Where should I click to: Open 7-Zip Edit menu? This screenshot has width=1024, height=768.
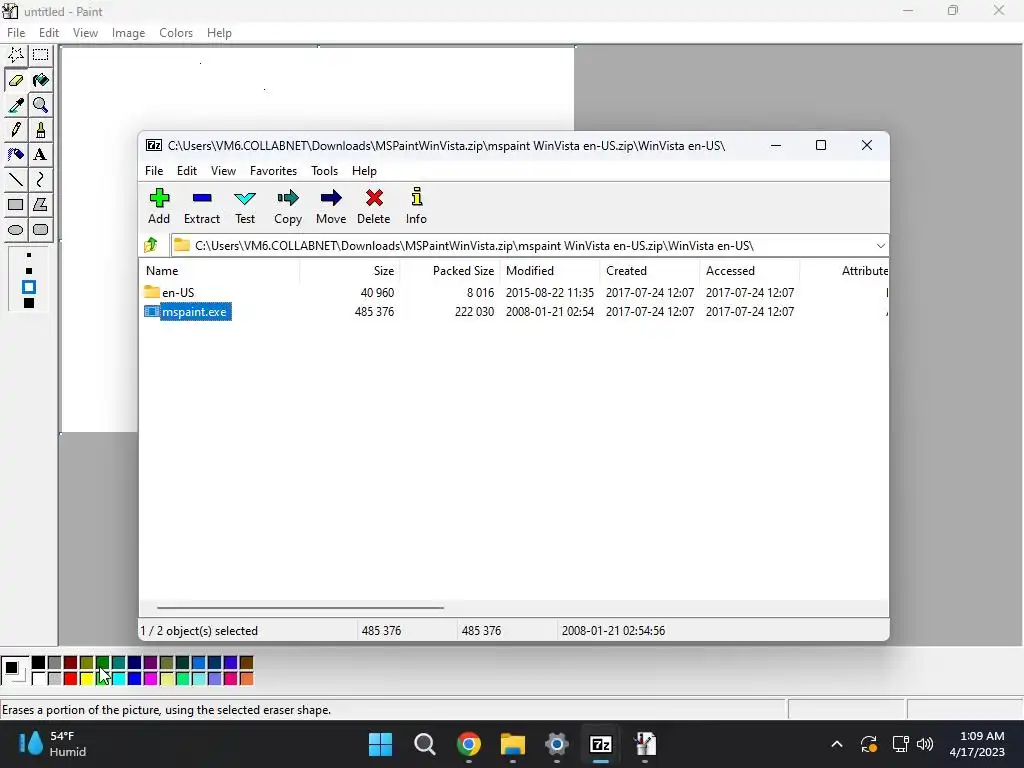(x=187, y=170)
